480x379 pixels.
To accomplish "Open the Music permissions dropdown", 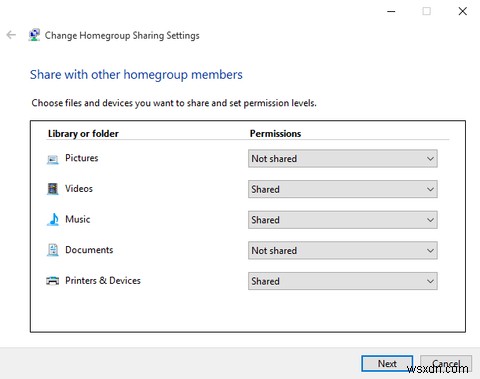I will [343, 220].
